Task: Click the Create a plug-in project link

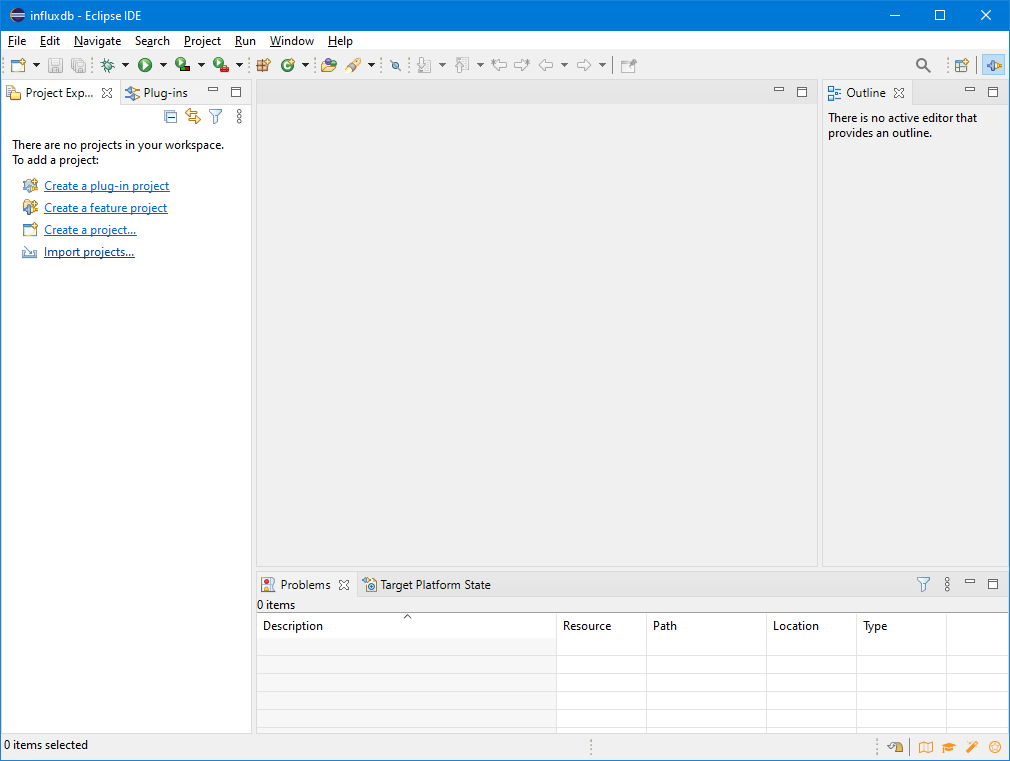Action: 106,186
